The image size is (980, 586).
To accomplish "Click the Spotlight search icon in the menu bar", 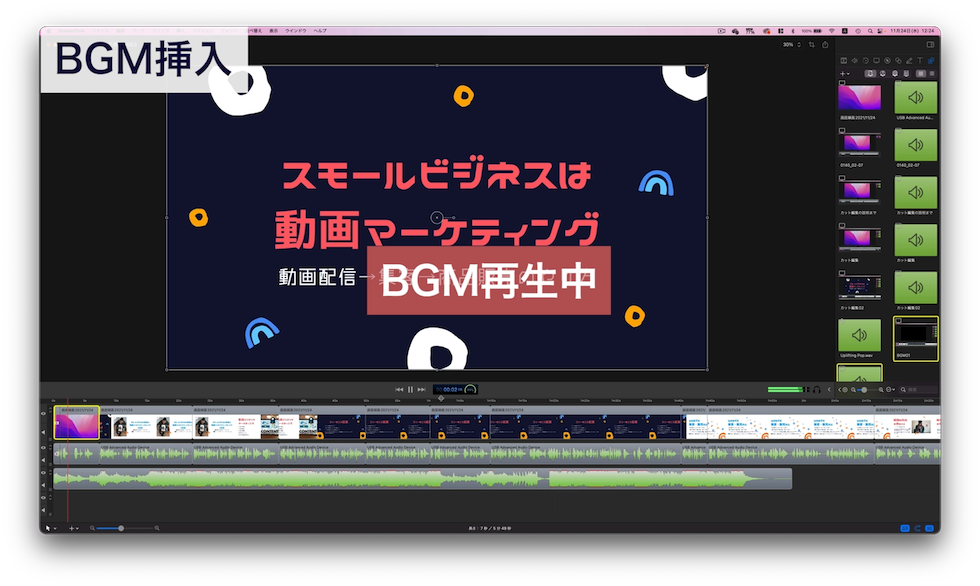I will pyautogui.click(x=870, y=31).
